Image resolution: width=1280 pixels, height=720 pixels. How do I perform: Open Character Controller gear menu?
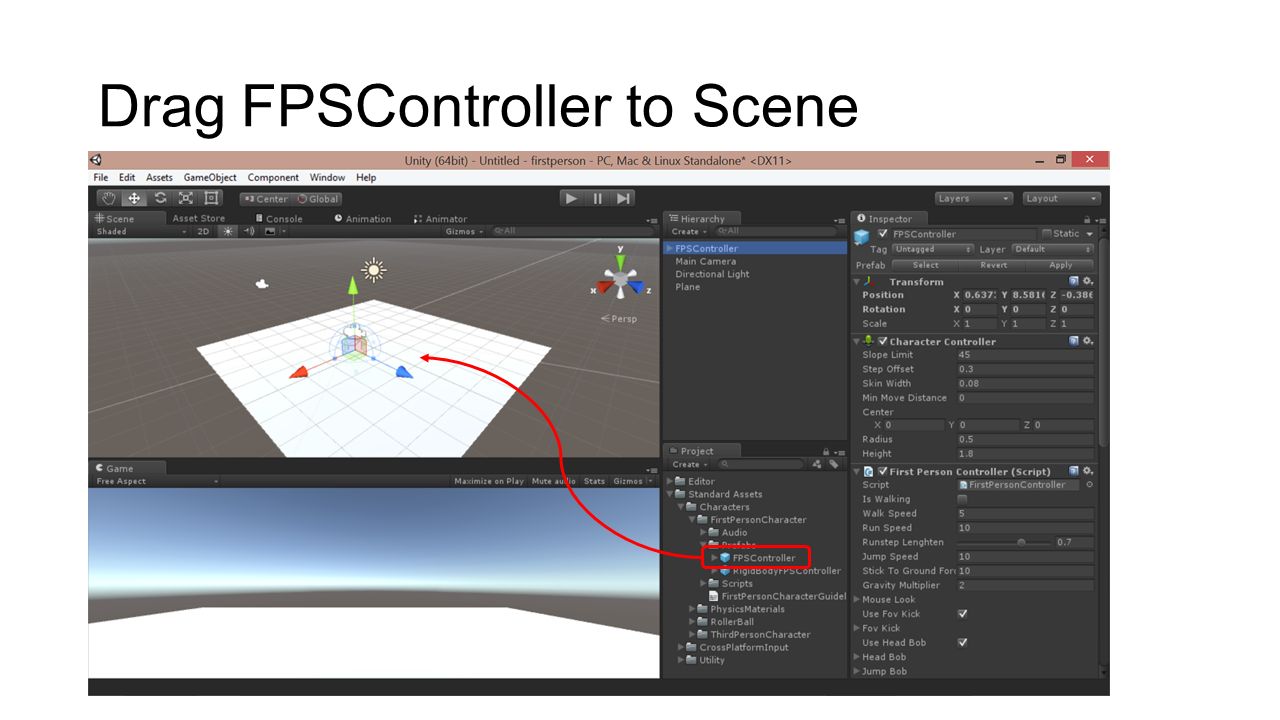coord(1088,341)
